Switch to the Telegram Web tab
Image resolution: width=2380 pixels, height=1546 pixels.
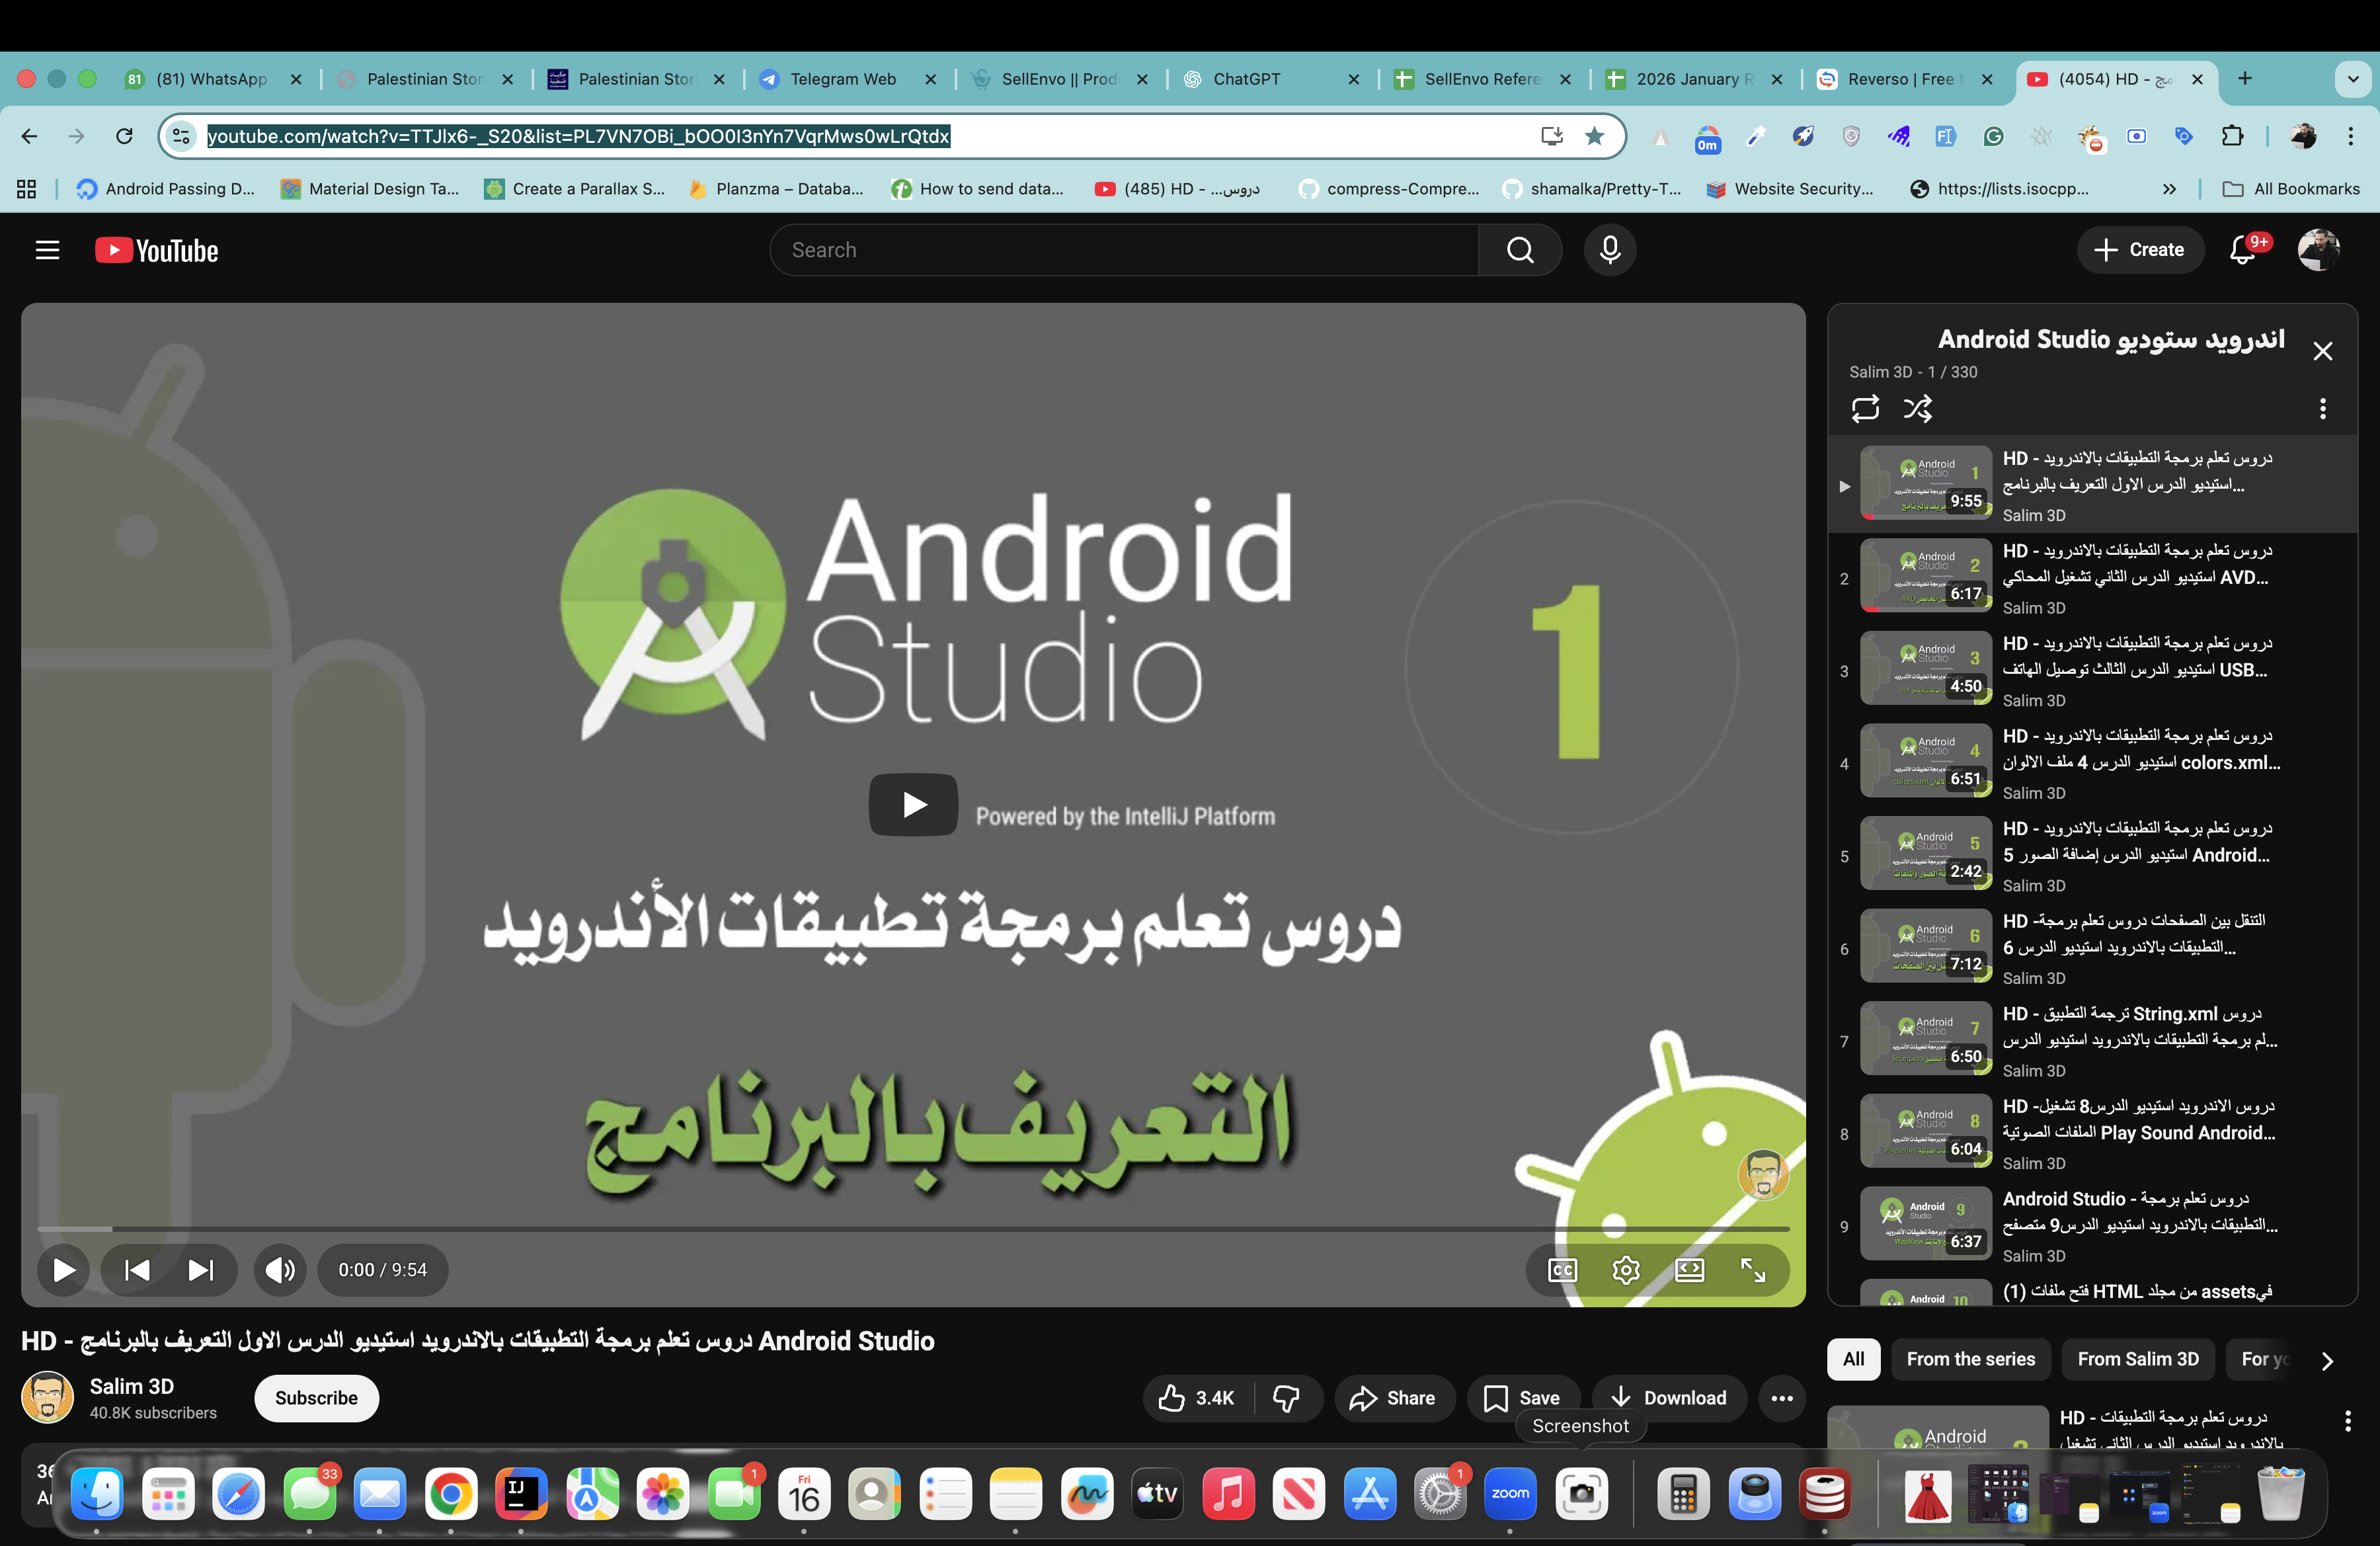coord(842,79)
